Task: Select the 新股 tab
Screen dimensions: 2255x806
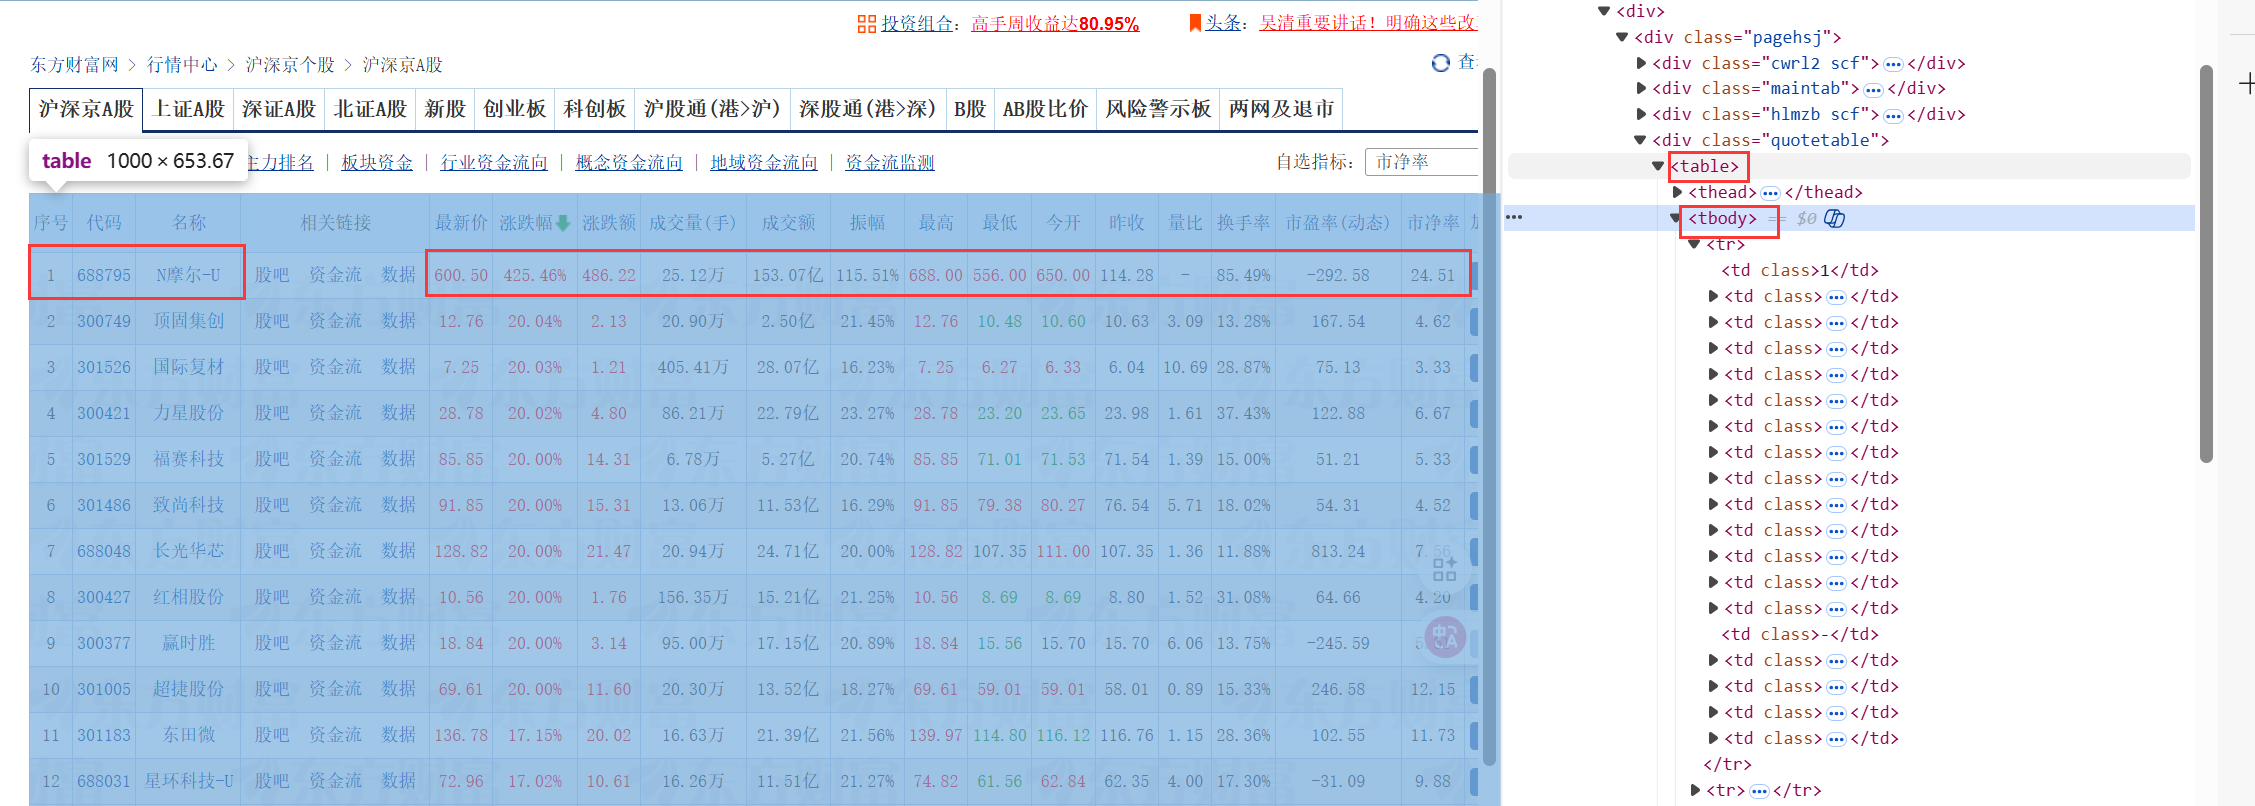Action: tap(445, 109)
